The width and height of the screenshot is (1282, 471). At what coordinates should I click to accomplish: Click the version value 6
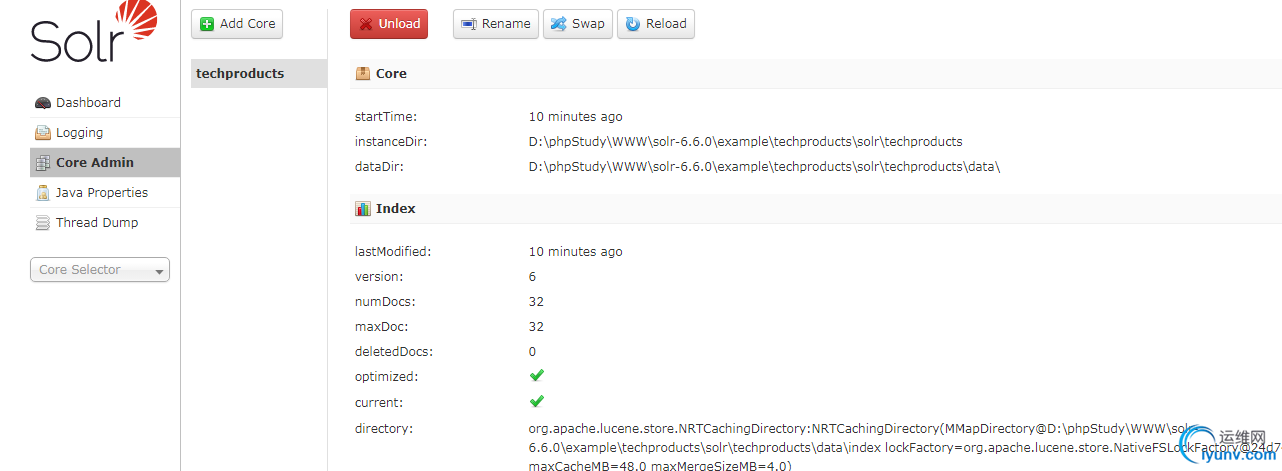click(x=533, y=277)
